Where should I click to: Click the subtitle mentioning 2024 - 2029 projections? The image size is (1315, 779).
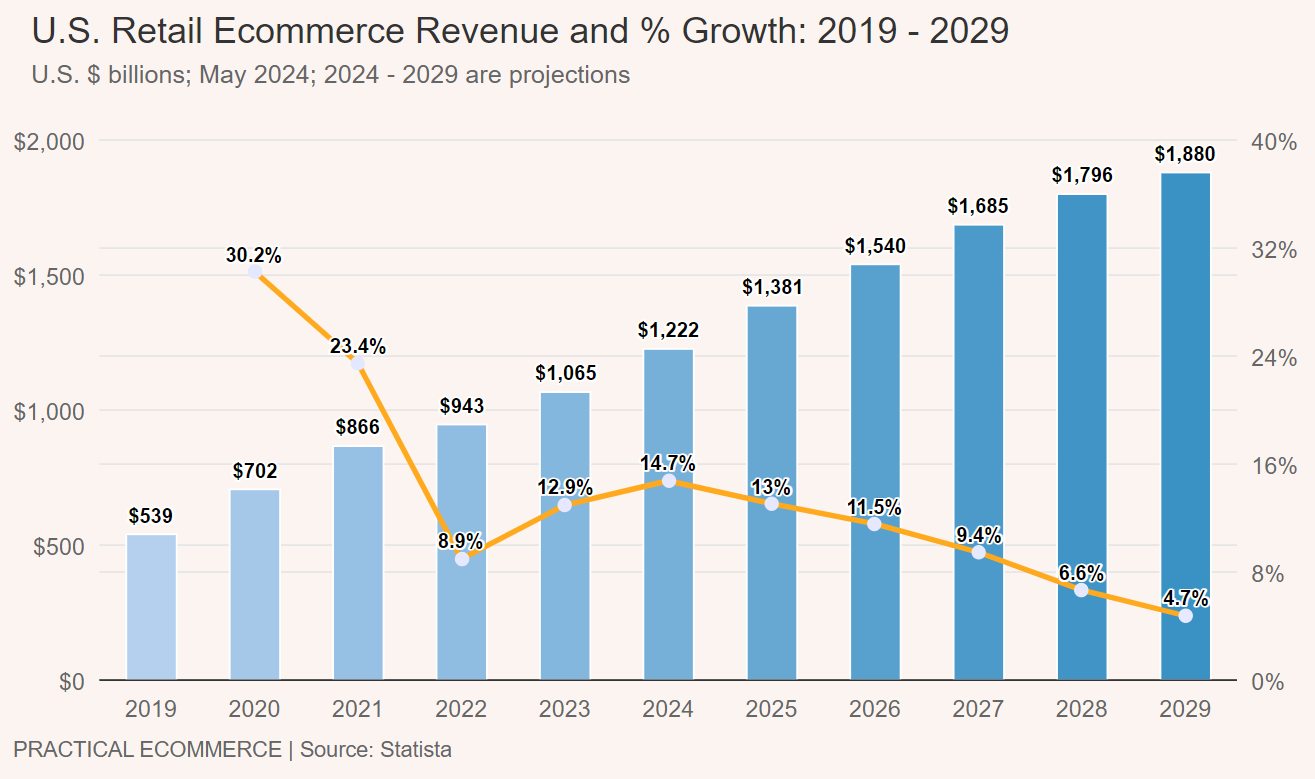[331, 75]
